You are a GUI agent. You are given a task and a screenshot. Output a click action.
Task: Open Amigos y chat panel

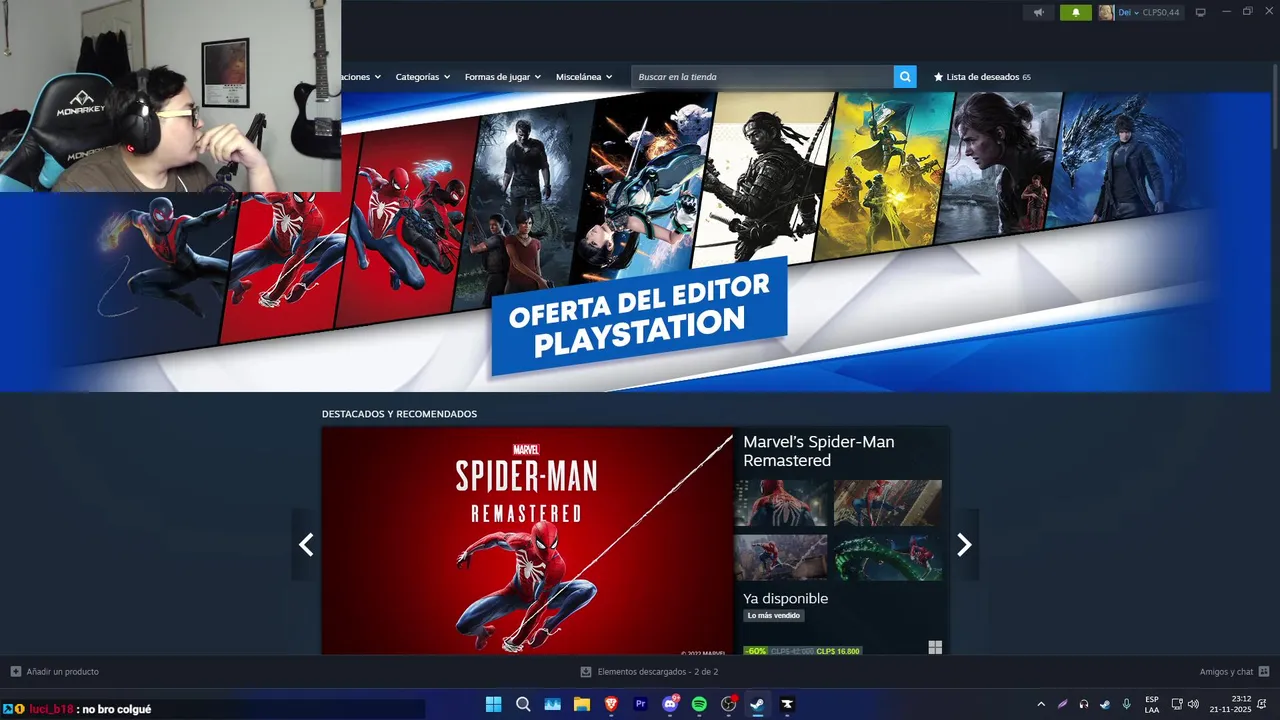click(x=1234, y=672)
